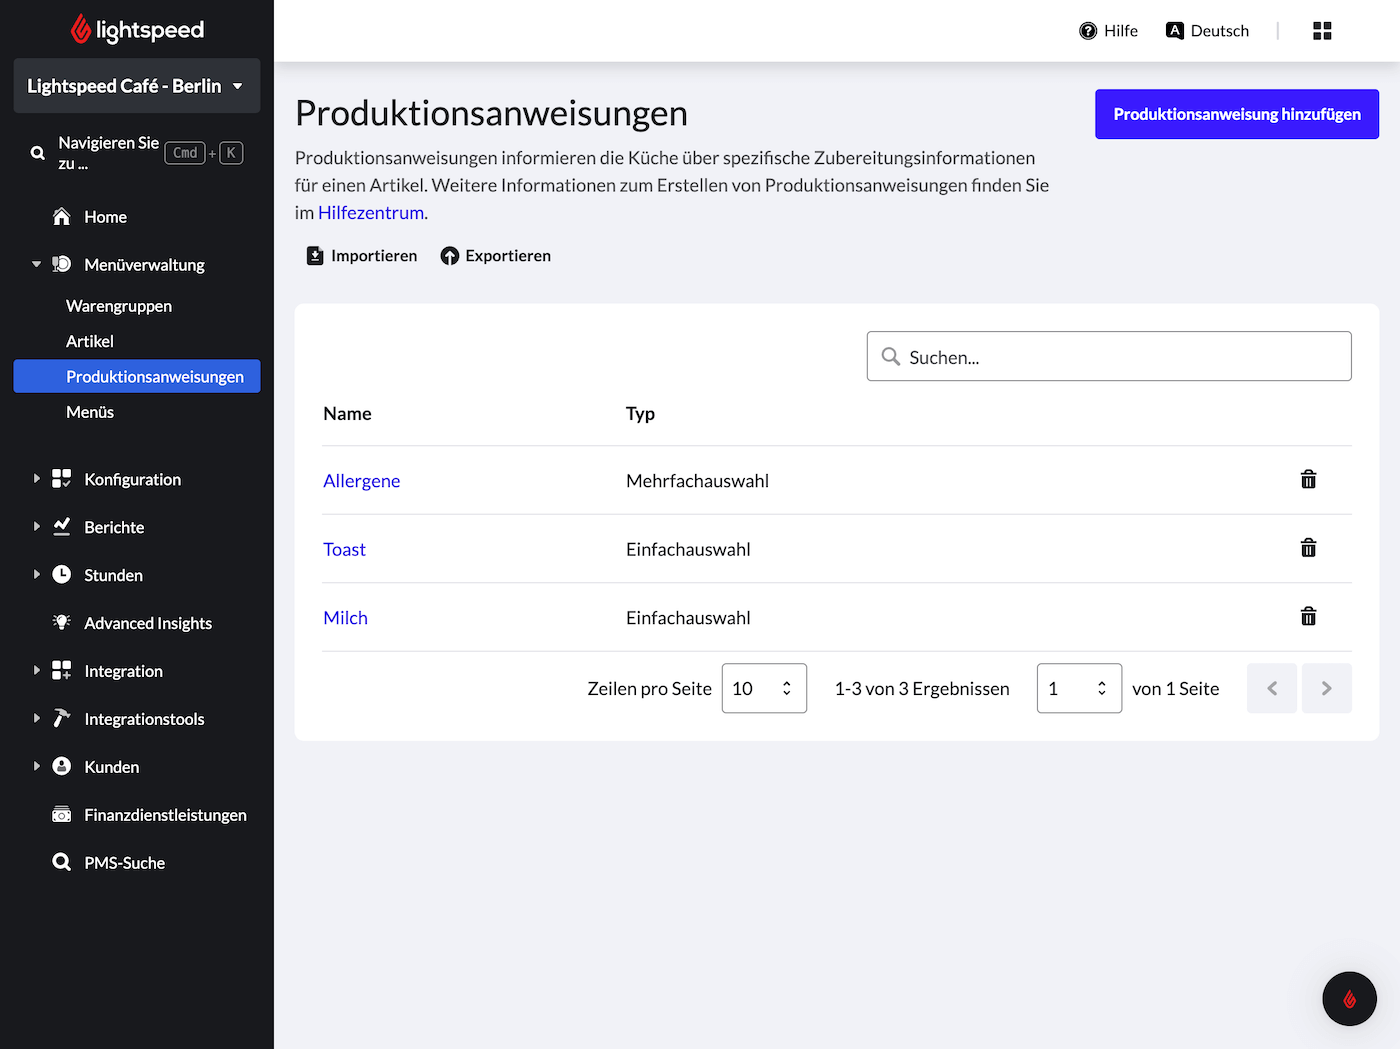1400x1049 pixels.
Task: Open the 'Zeilen pro Seite' dropdown
Action: tap(764, 688)
